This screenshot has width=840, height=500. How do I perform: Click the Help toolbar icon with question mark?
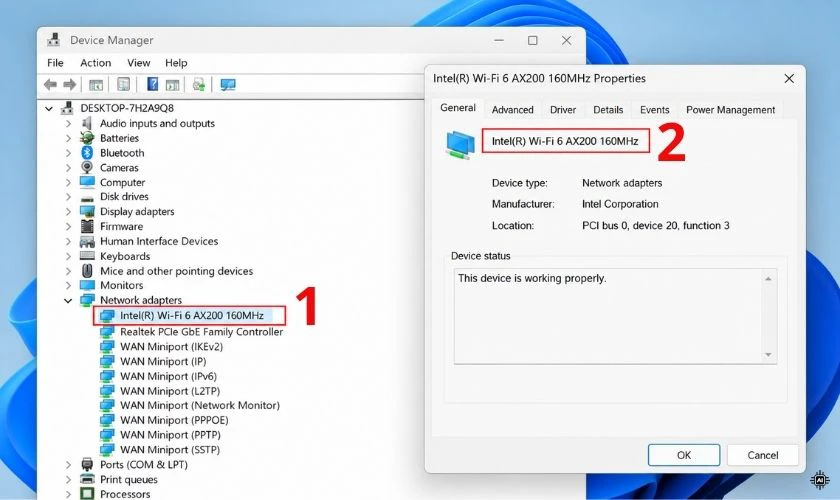(x=153, y=84)
